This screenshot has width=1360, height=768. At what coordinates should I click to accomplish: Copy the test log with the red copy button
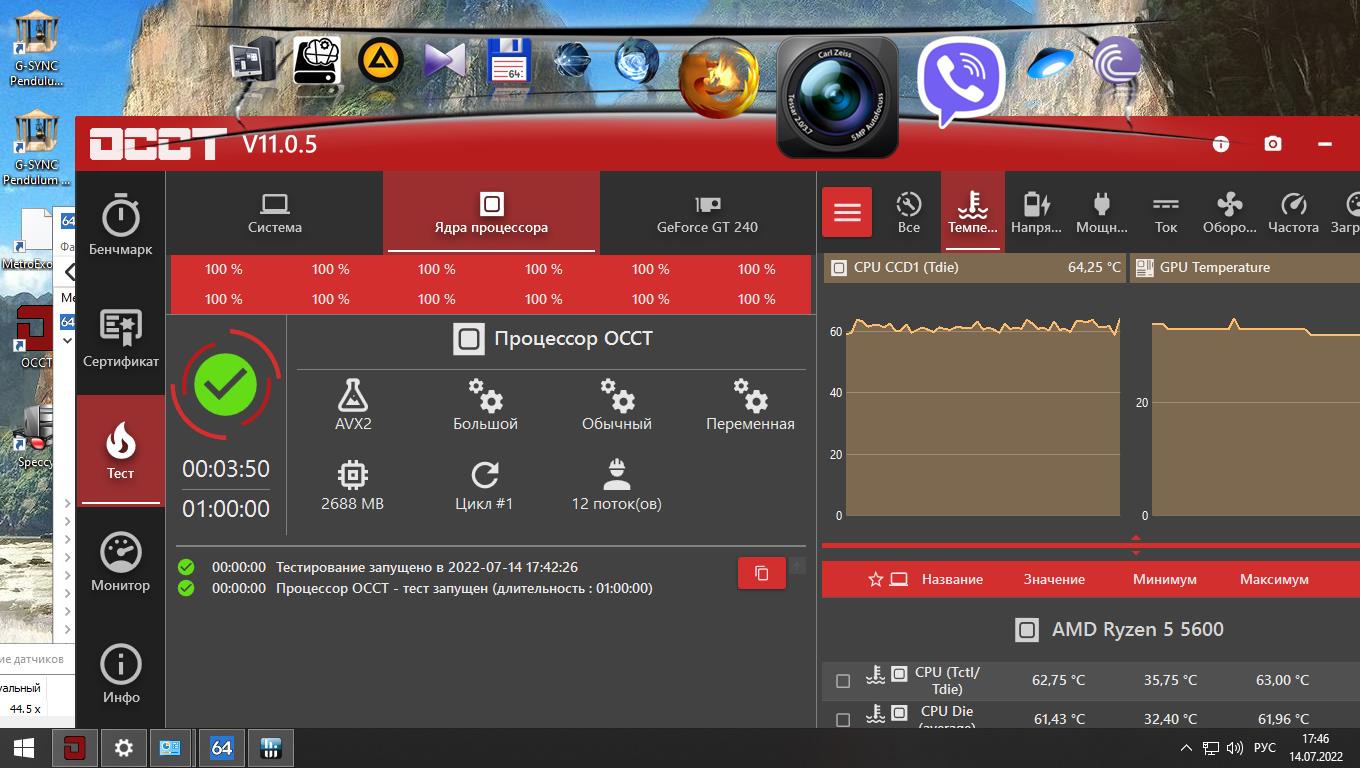[x=762, y=573]
